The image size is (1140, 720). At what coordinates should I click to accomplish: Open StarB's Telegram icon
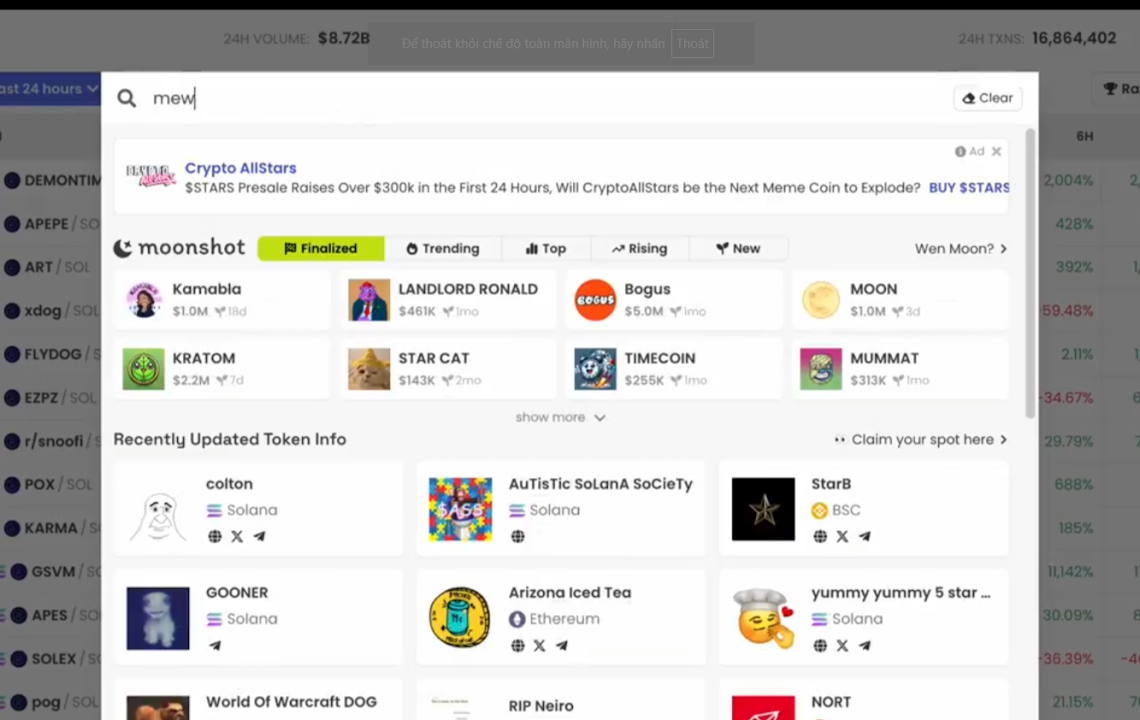pos(864,537)
